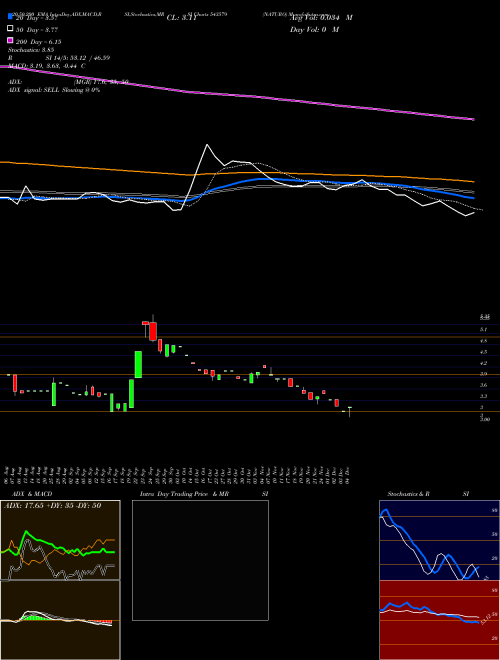Click the white 50 Day EMA legend swatch

(x=10, y=29)
